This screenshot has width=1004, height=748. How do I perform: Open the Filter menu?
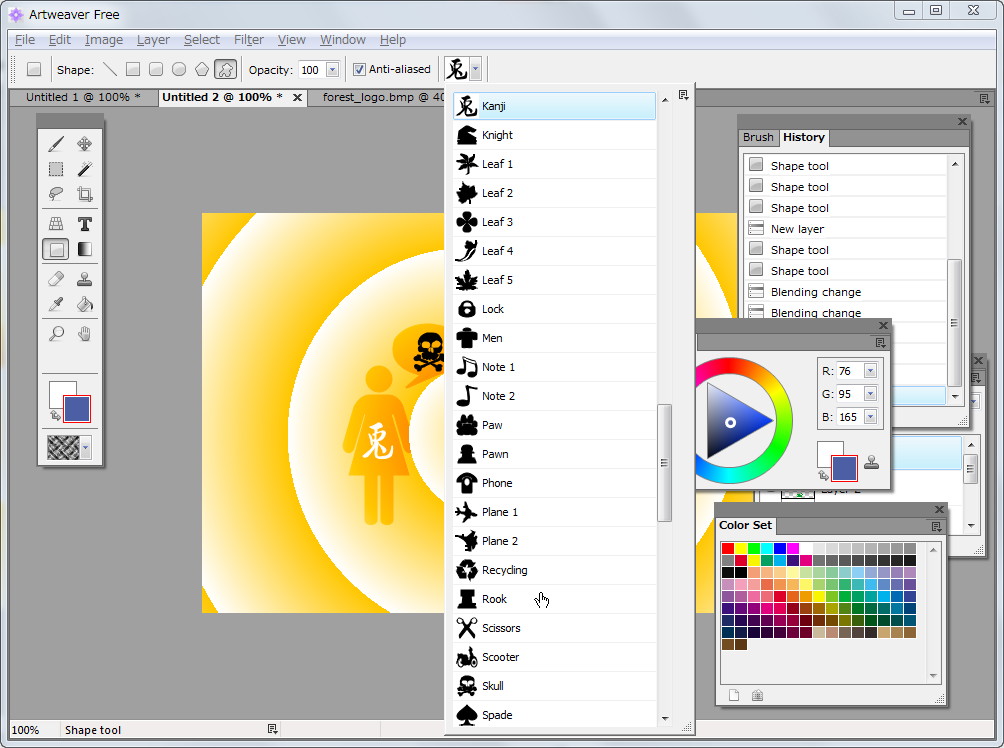coord(248,39)
